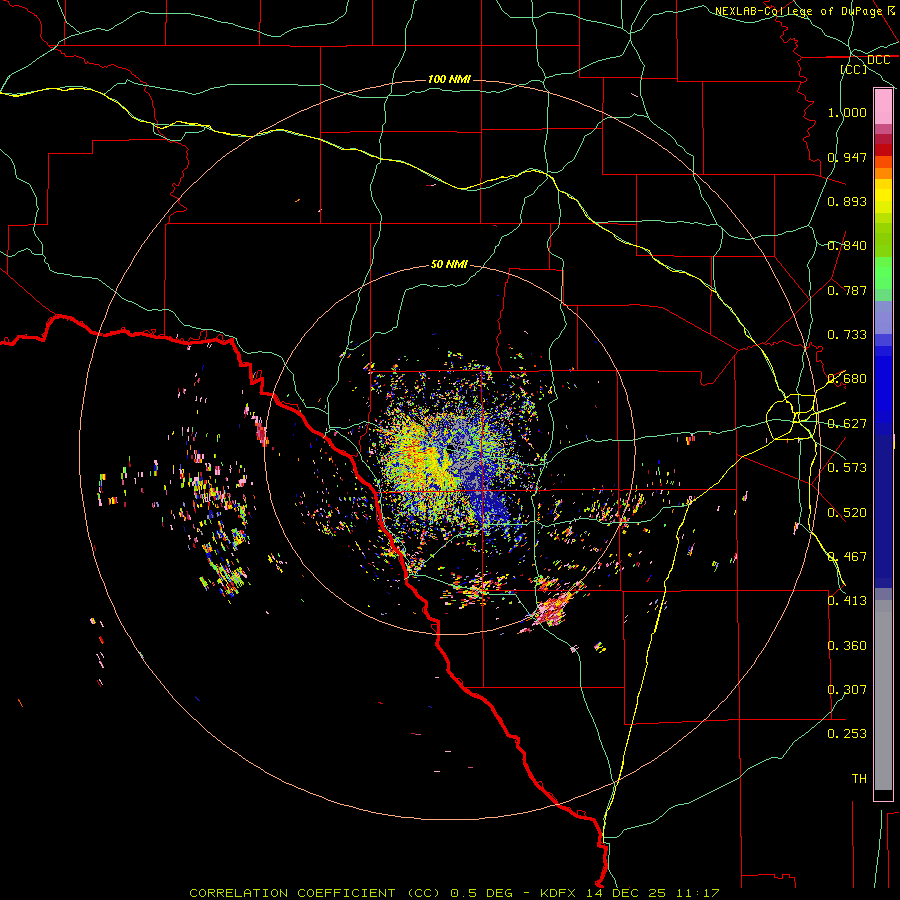Screen dimensions: 900x900
Task: Click the Correlation Coefficient product caption
Action: click(315, 893)
